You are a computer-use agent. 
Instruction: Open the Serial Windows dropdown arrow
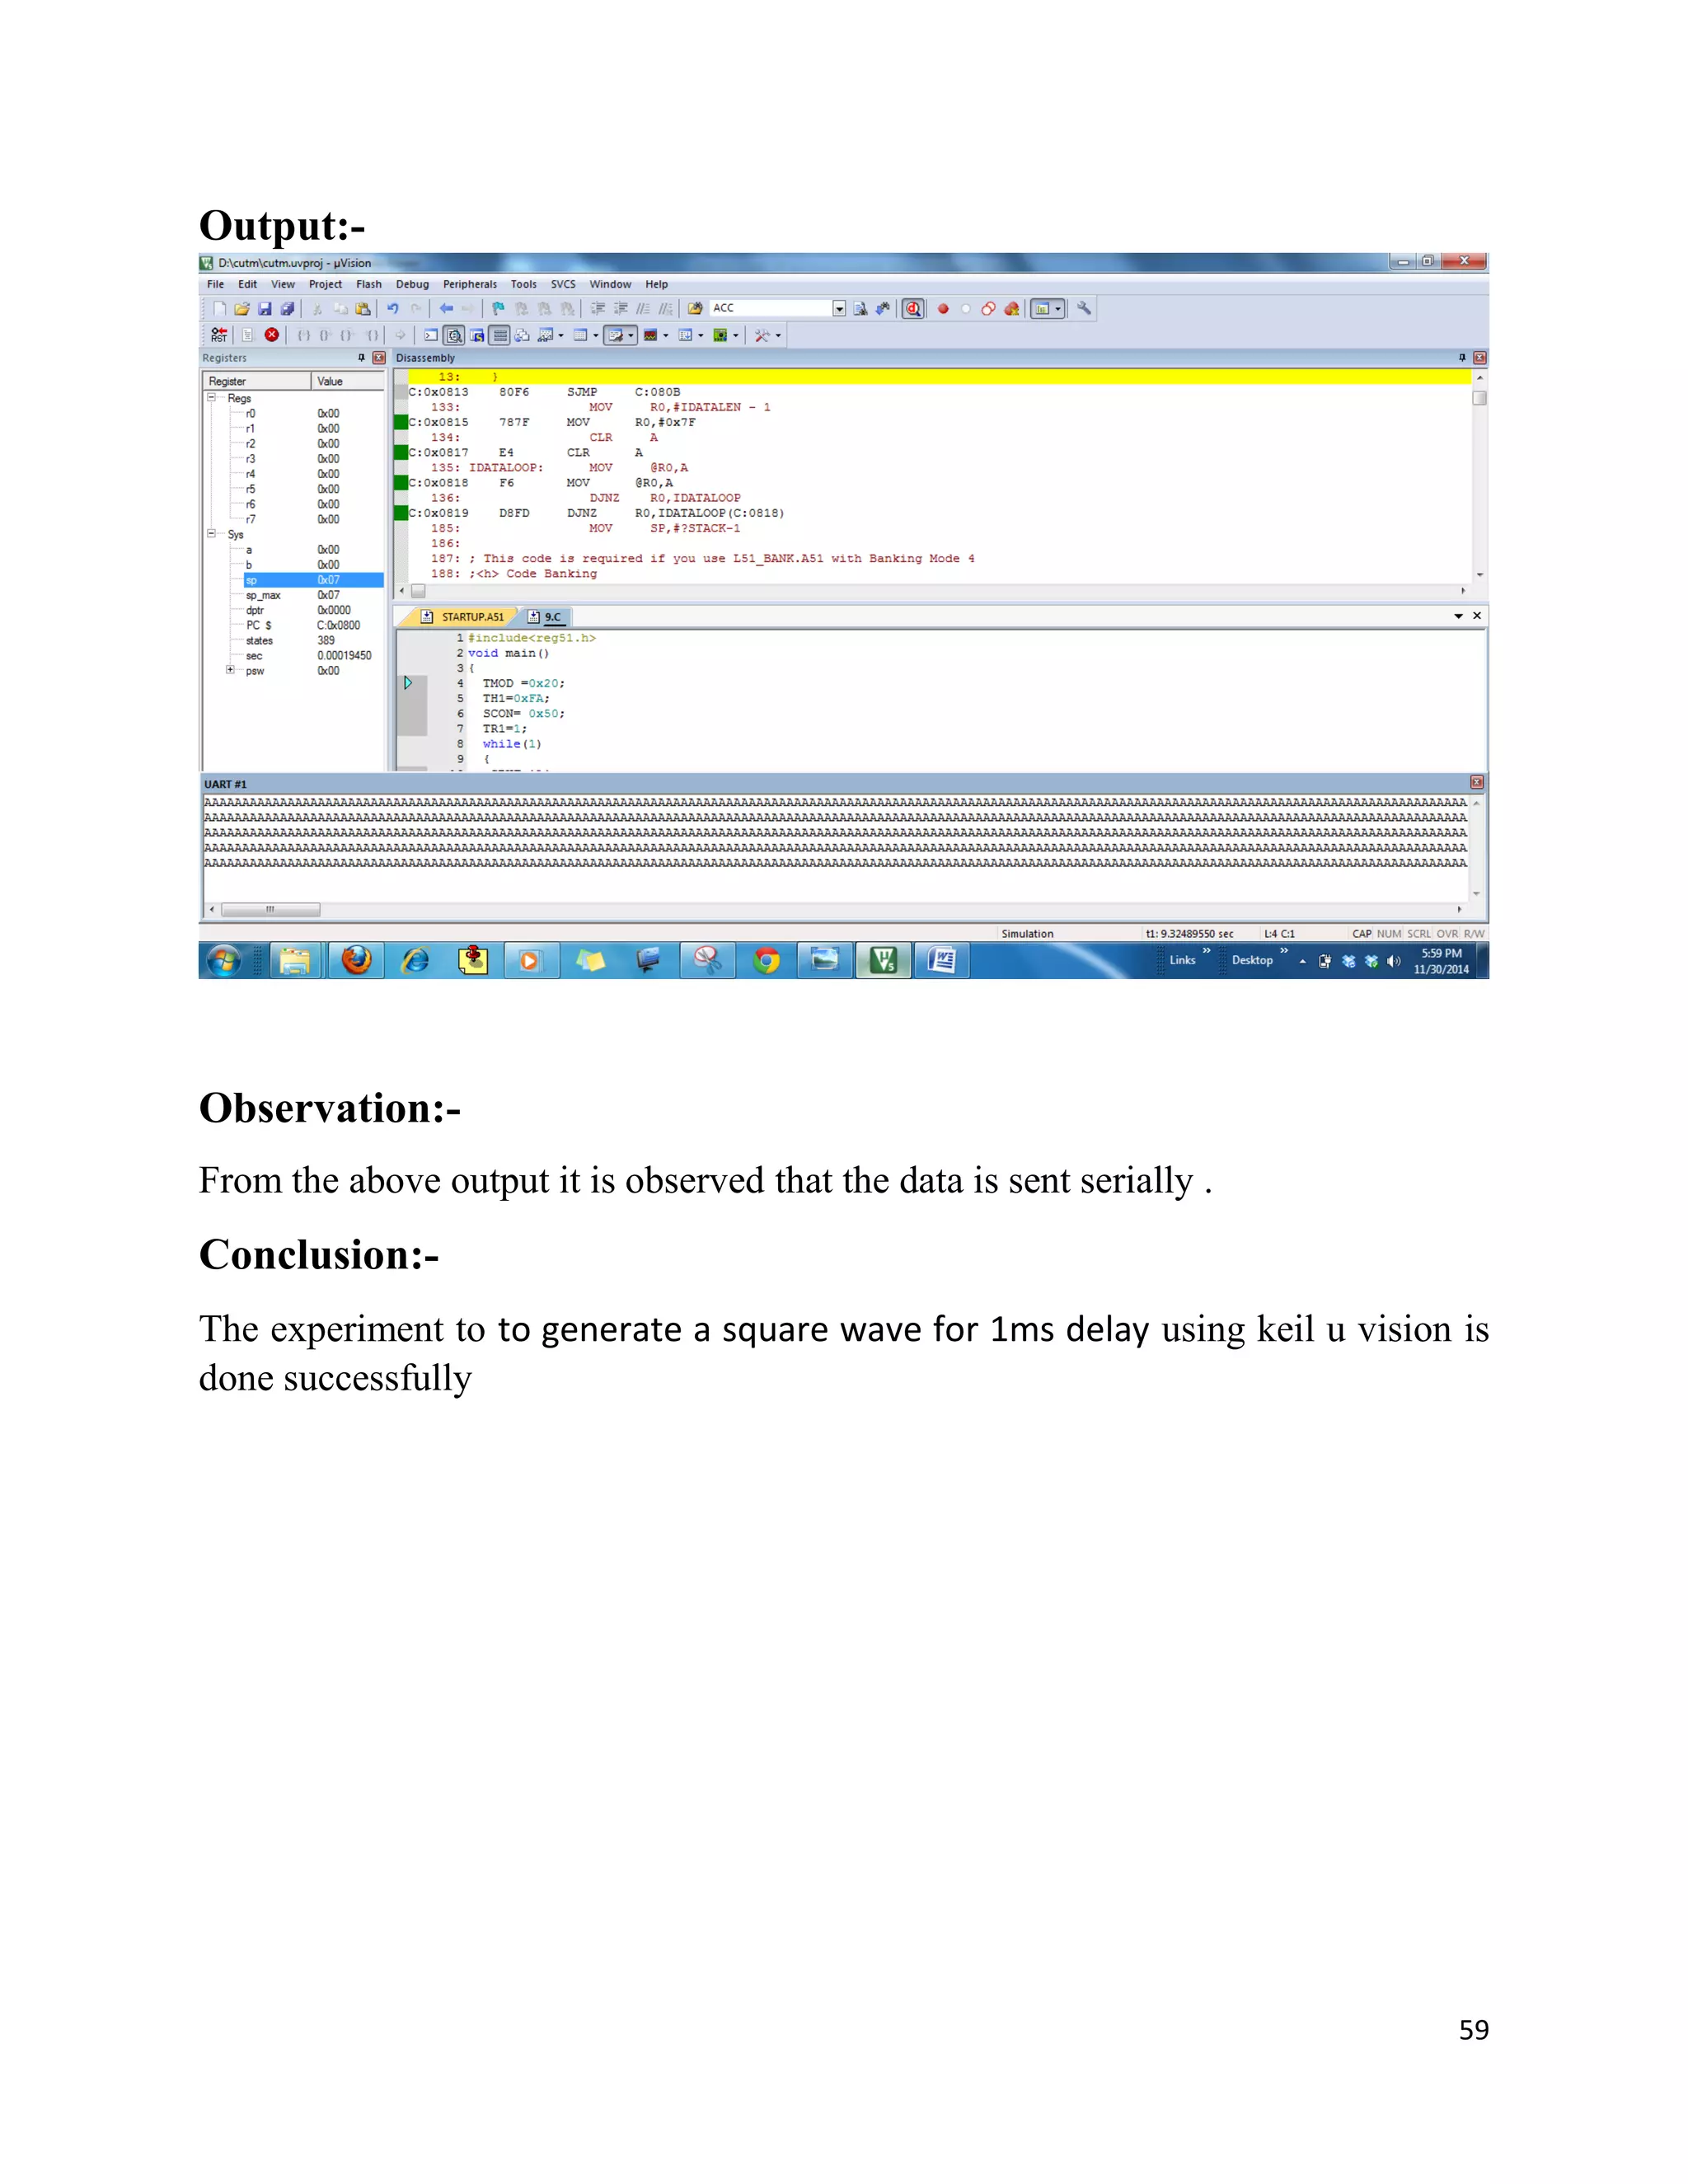click(631, 336)
